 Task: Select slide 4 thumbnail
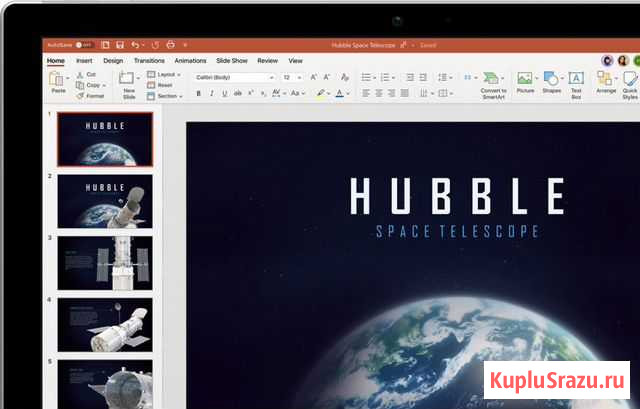pyautogui.click(x=105, y=325)
